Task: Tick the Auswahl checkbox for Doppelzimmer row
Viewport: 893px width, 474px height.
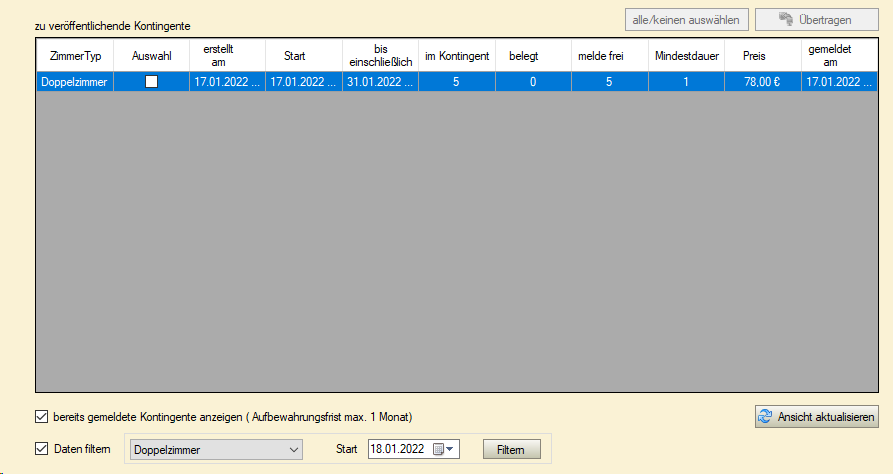Action: 152,83
